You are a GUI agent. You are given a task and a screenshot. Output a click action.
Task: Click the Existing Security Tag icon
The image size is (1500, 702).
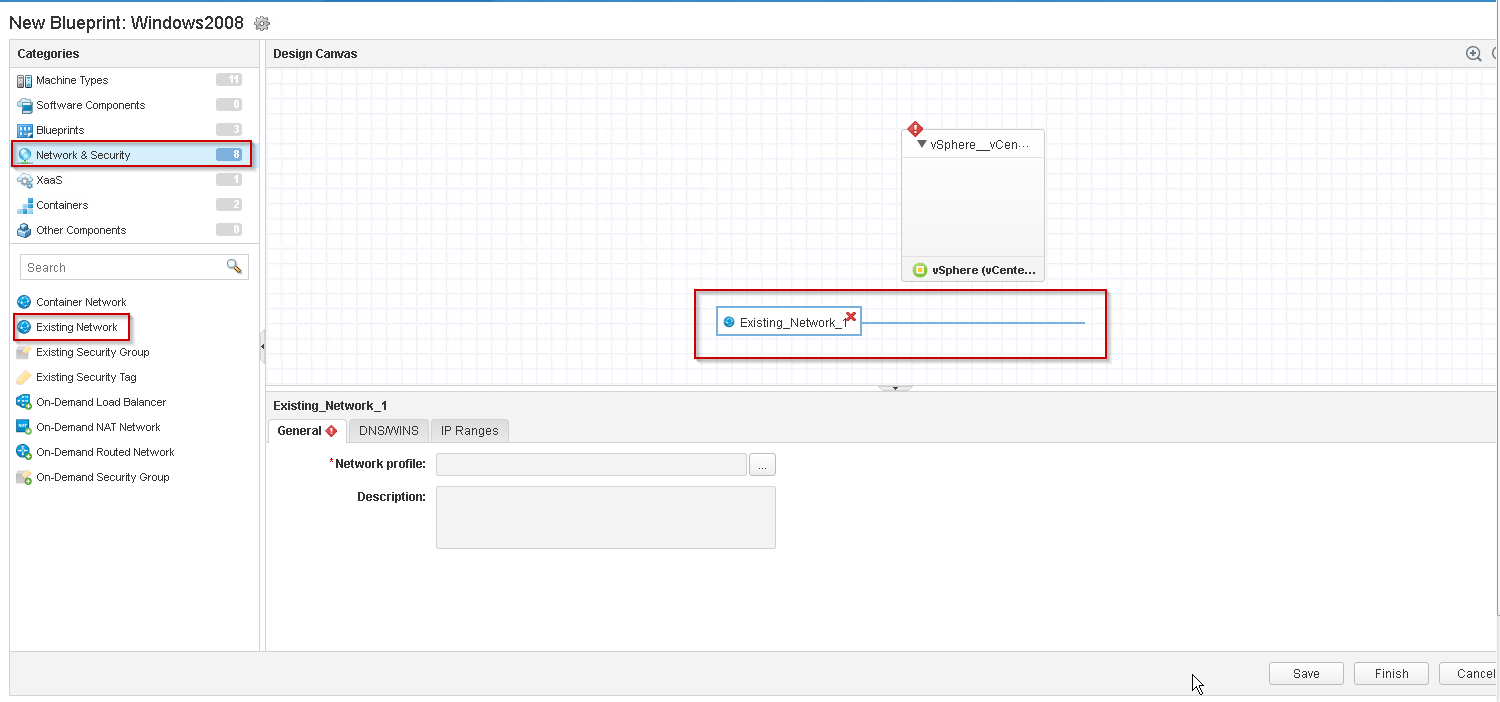[x=24, y=377]
